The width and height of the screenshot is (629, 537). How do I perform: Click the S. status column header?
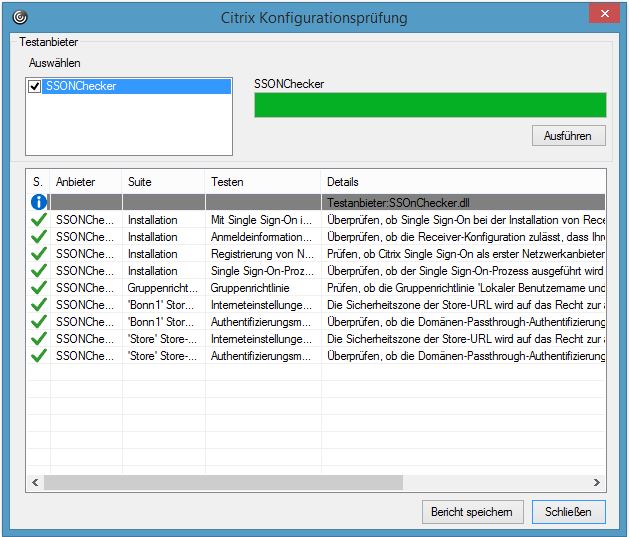pos(38,182)
